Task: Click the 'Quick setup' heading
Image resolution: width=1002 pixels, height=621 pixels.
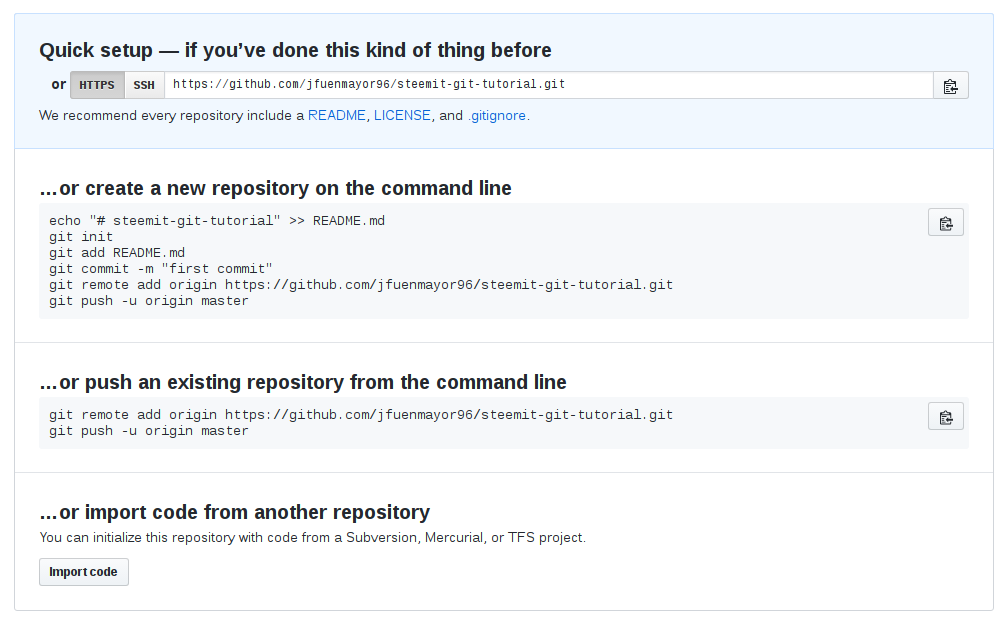Action: click(x=295, y=50)
